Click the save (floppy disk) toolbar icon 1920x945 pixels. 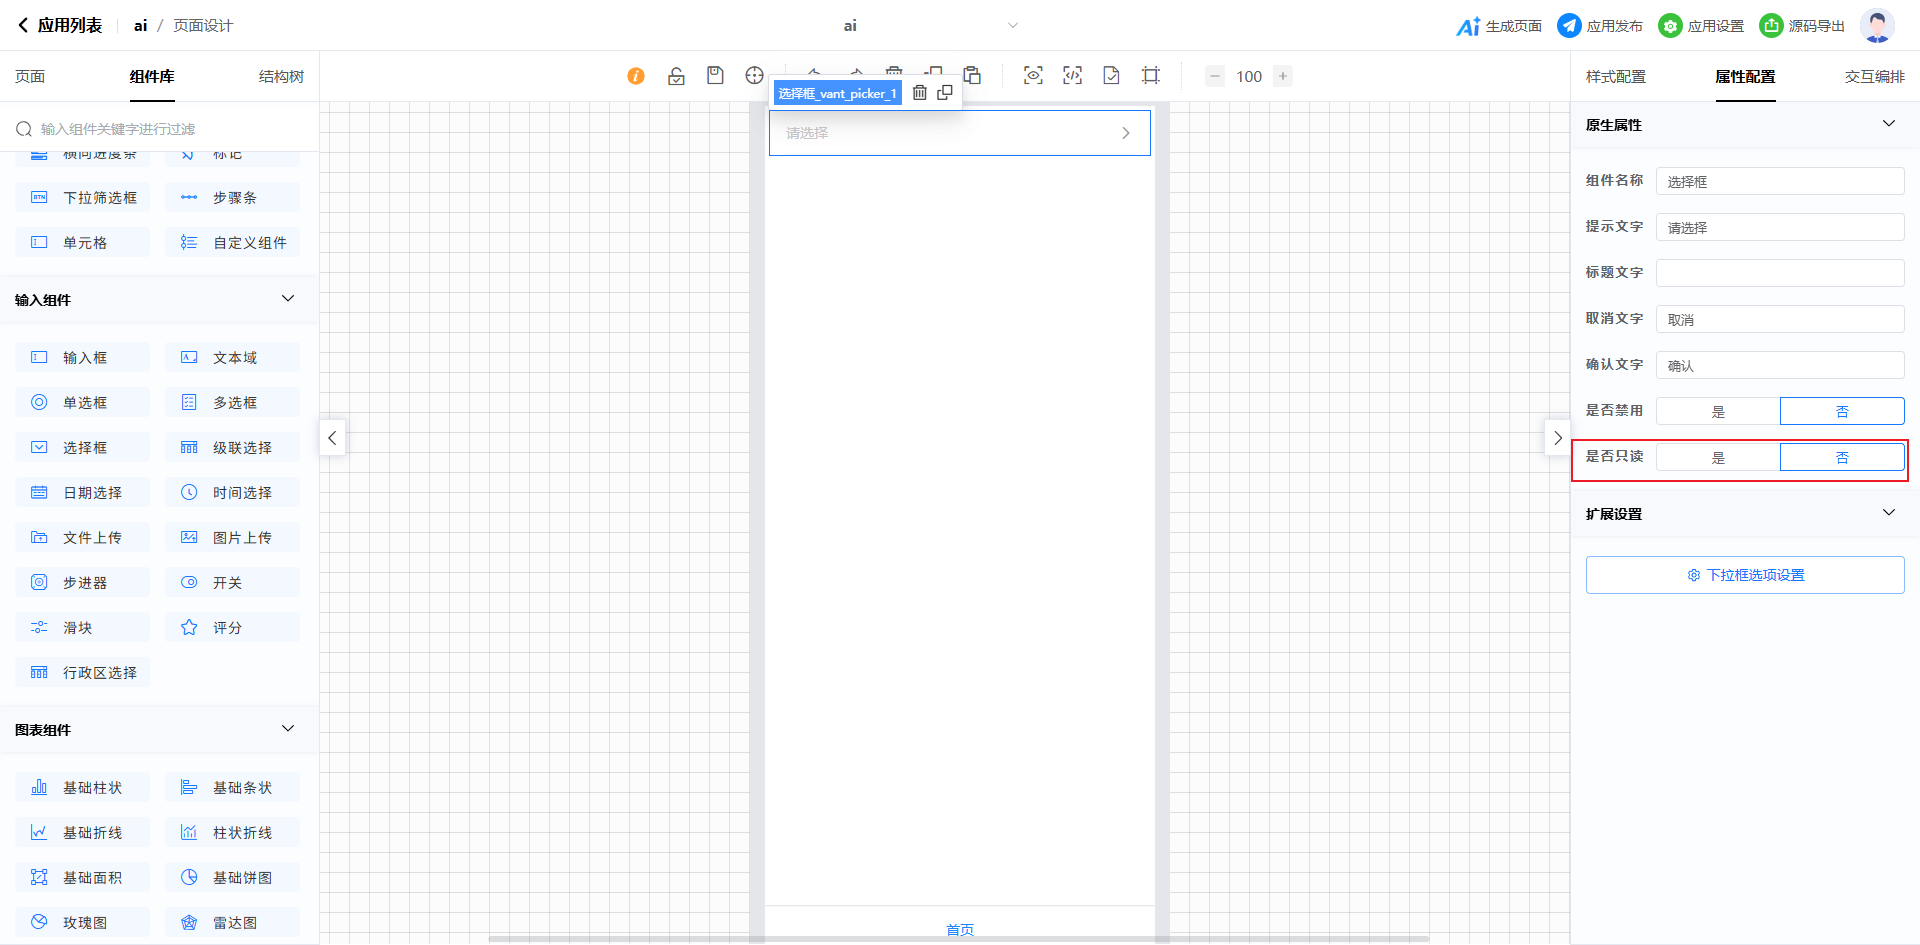point(715,76)
